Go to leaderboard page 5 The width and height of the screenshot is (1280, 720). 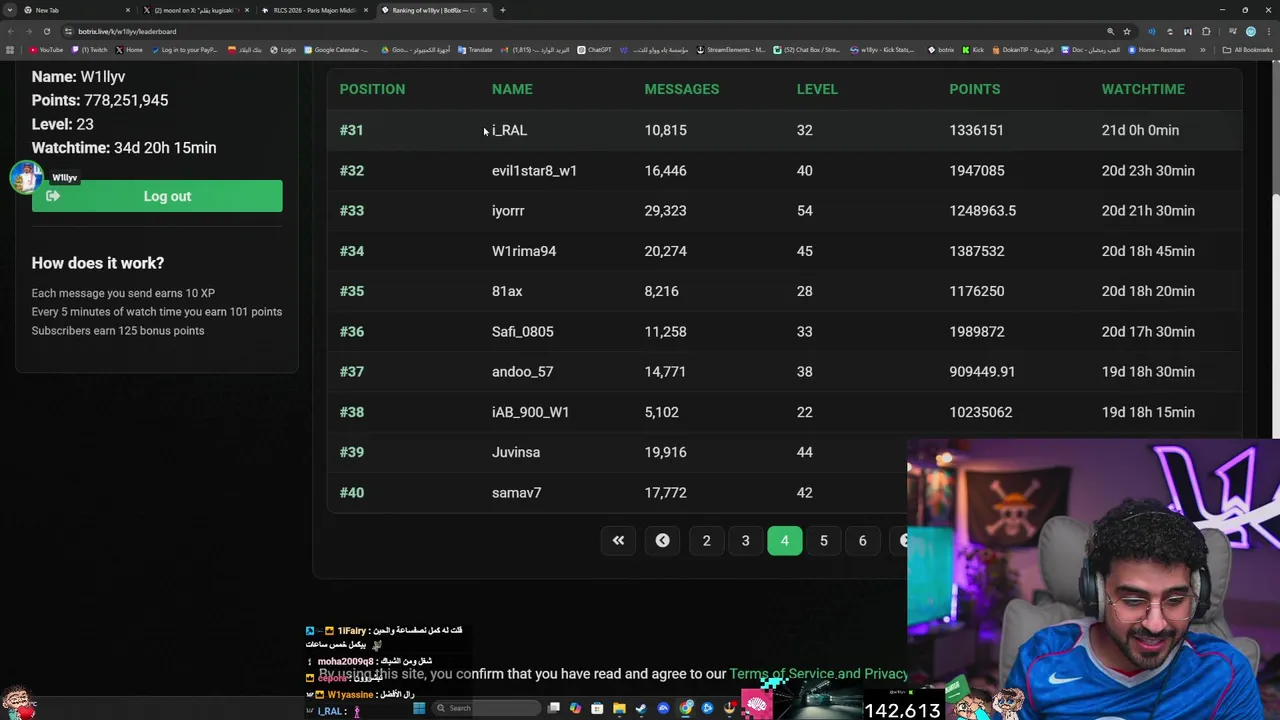point(824,540)
